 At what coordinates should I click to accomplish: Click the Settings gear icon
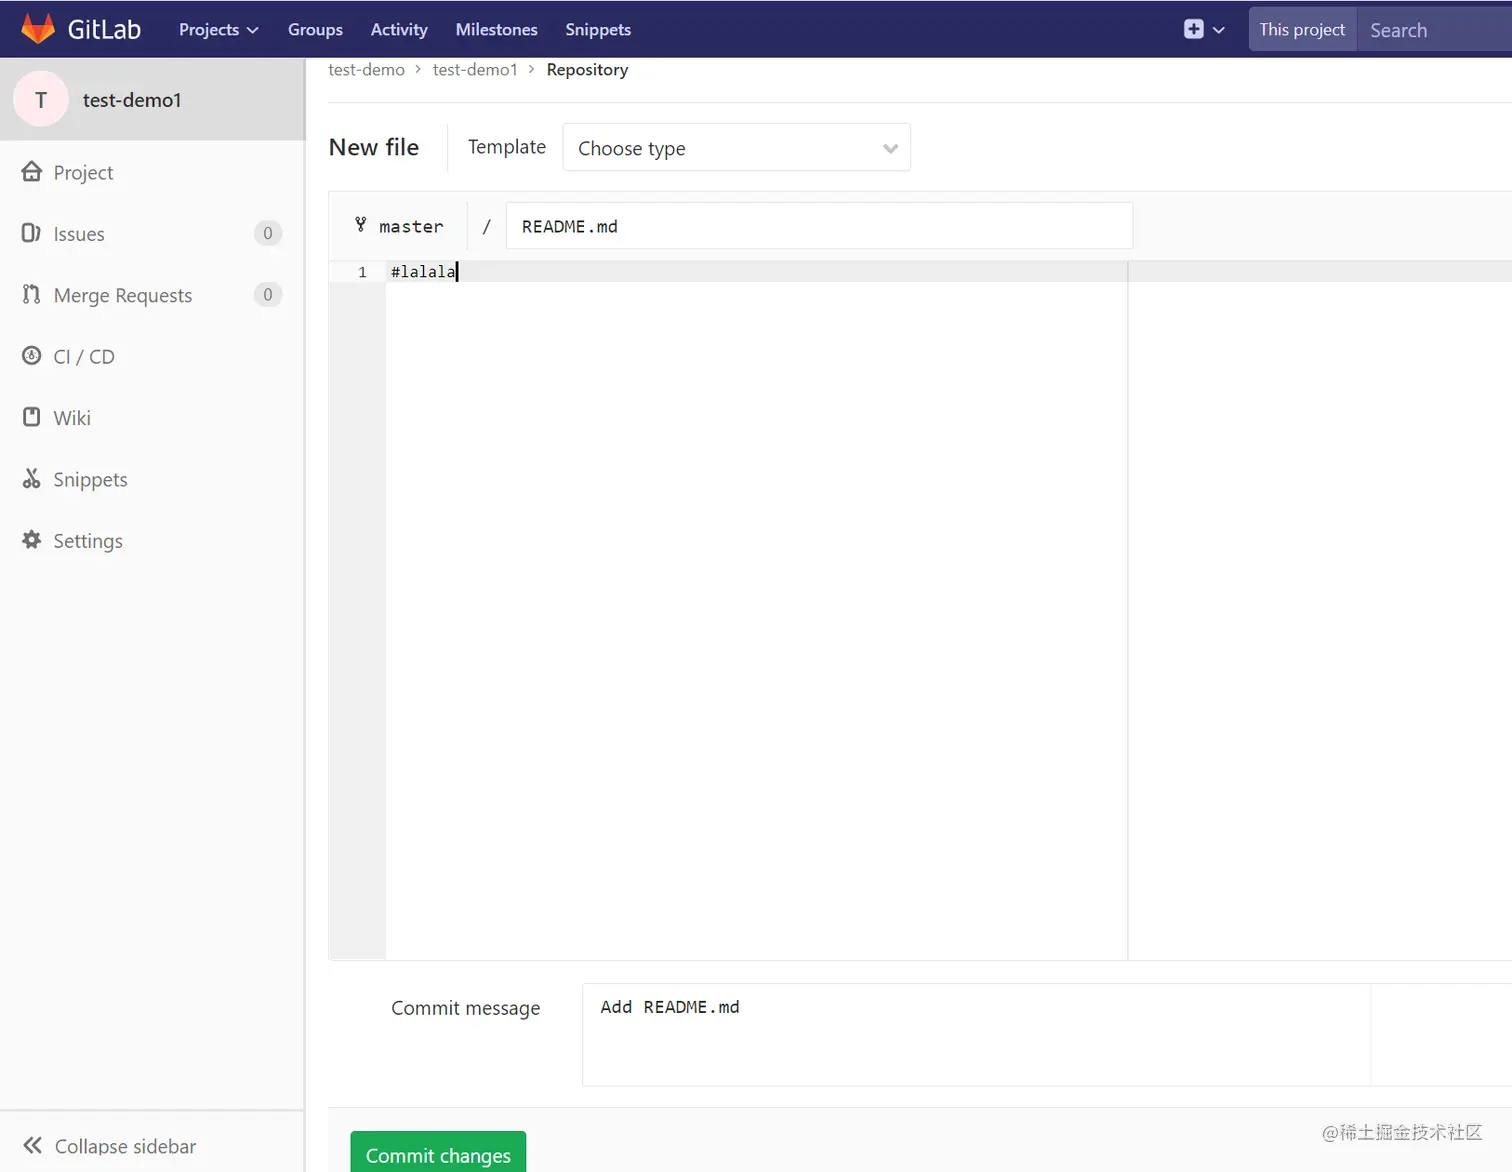[x=32, y=540]
